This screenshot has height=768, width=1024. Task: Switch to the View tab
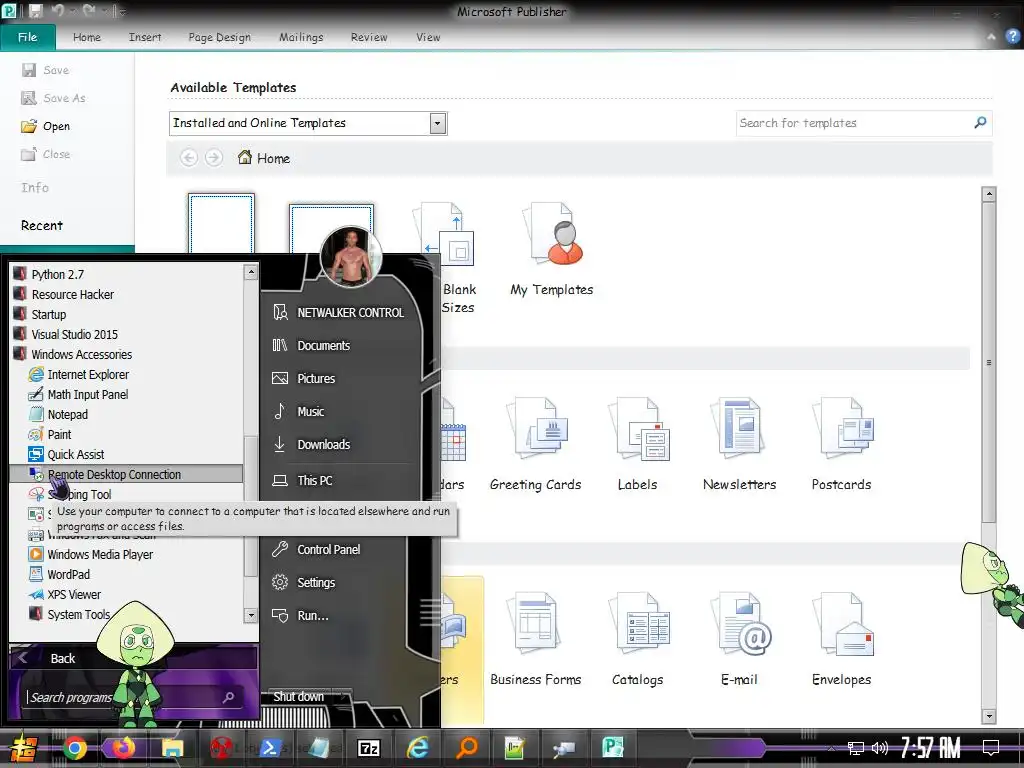[x=428, y=37]
